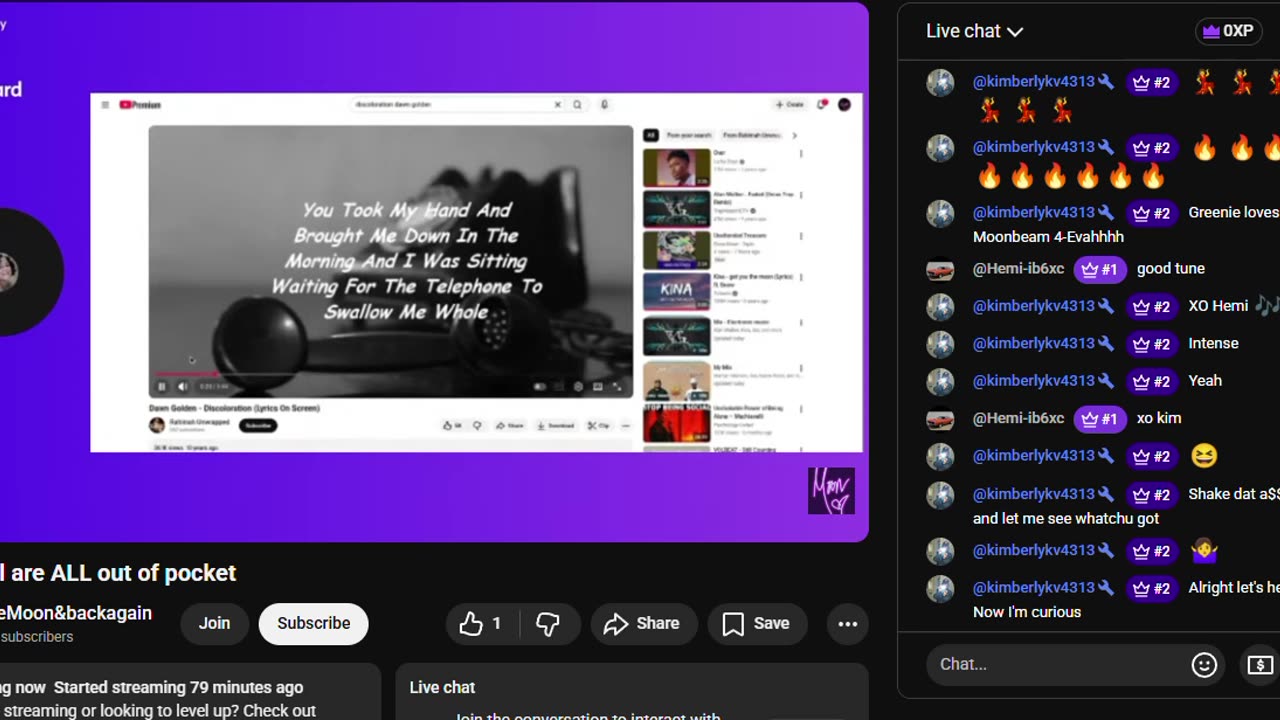Click #2 crown badge beside laughing emoji

pyautogui.click(x=1152, y=457)
